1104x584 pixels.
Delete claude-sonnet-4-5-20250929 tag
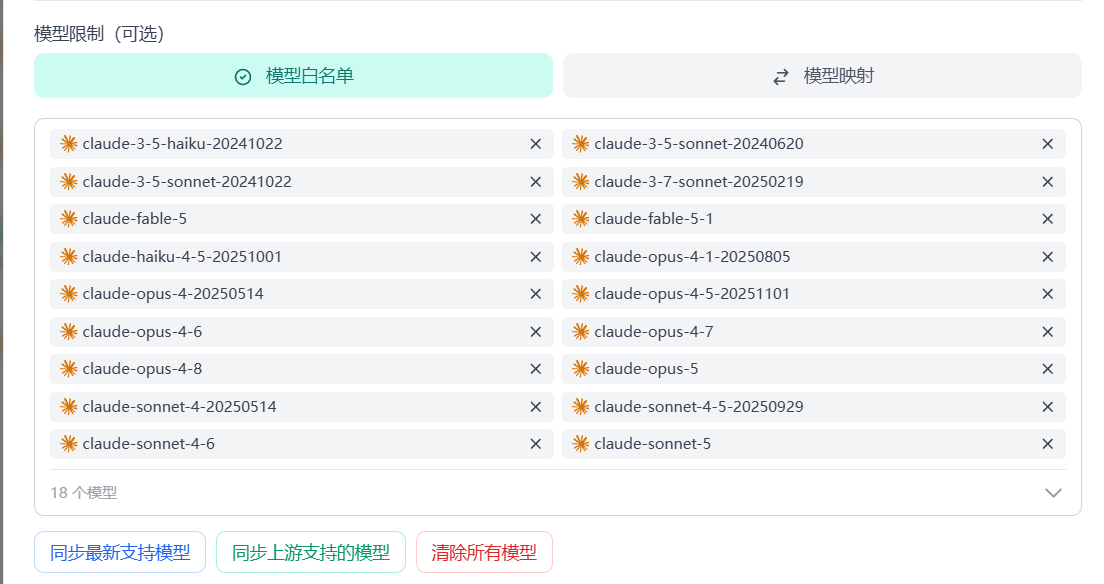coord(1048,406)
